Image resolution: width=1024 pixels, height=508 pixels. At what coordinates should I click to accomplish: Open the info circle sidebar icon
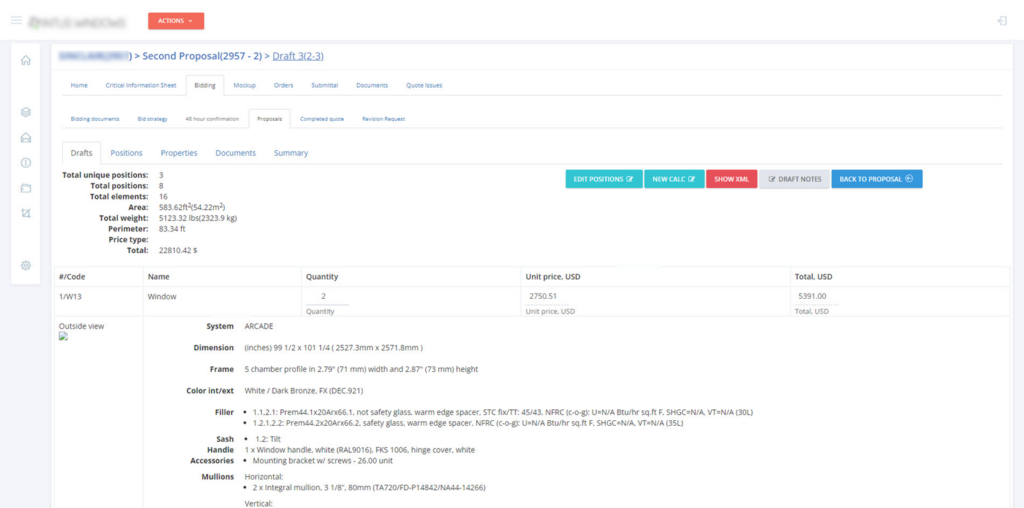26,163
